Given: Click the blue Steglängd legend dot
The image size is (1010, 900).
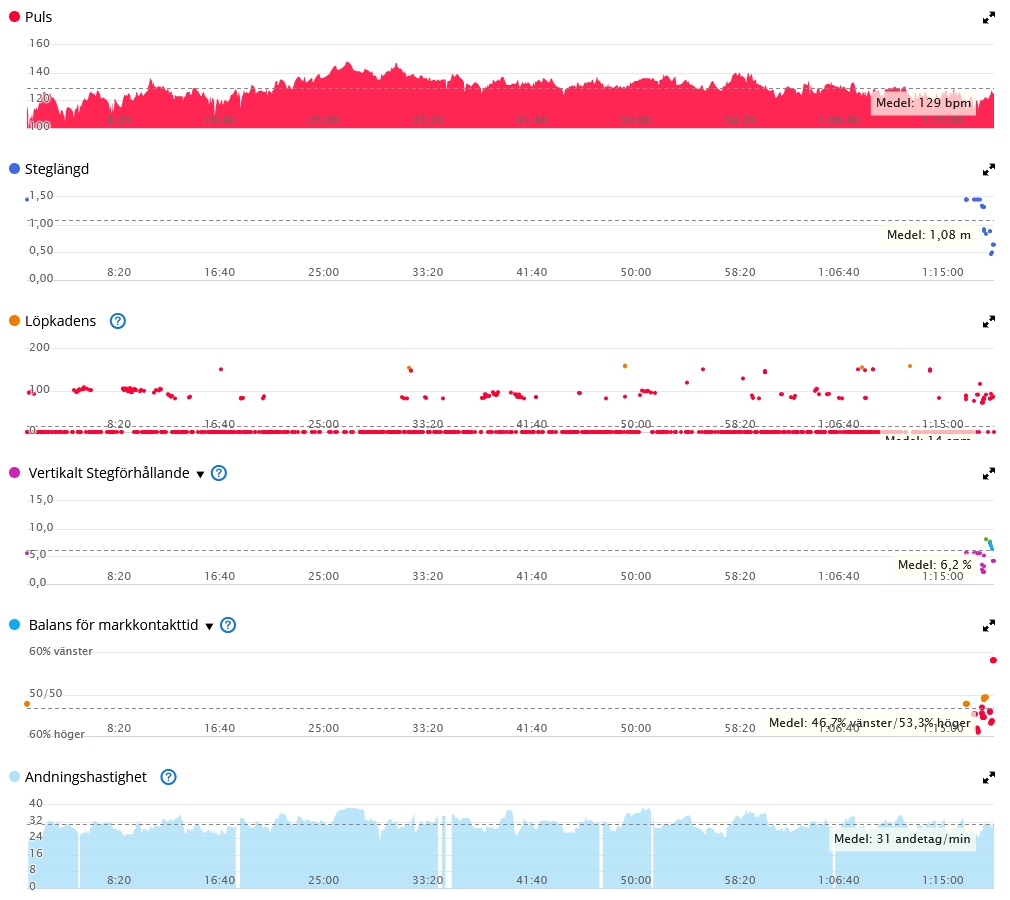Looking at the screenshot, I should (14, 169).
